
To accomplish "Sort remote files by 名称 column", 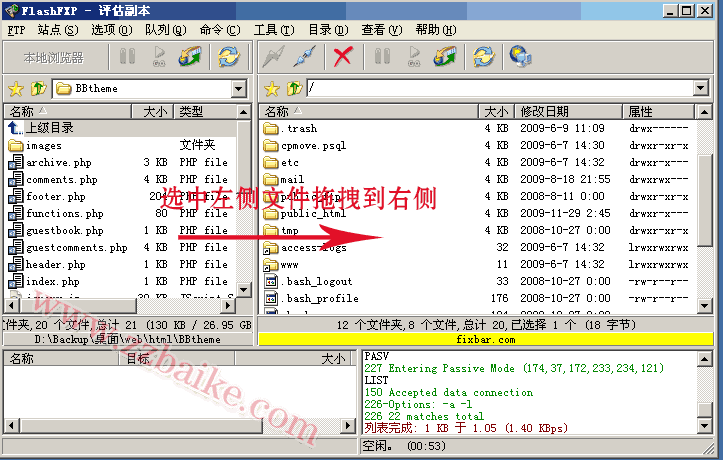I will [x=369, y=111].
